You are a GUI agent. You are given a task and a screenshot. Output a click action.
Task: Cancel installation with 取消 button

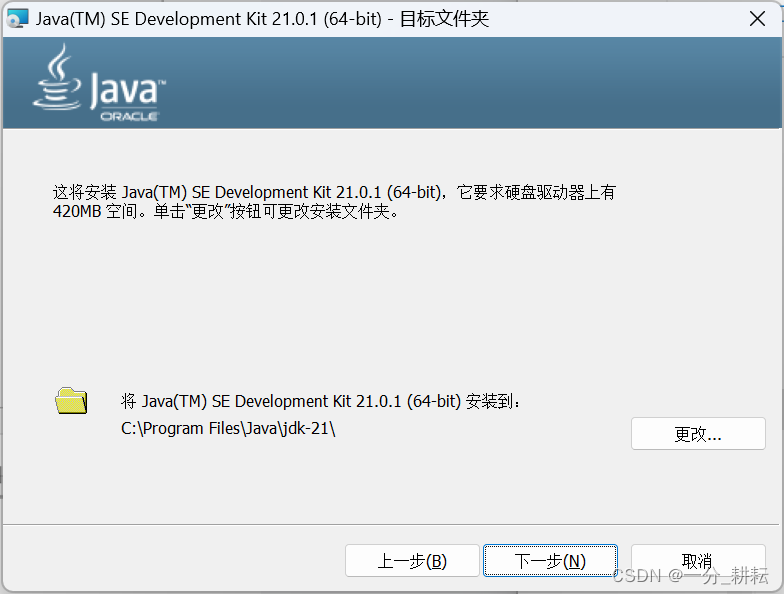pyautogui.click(x=698, y=560)
